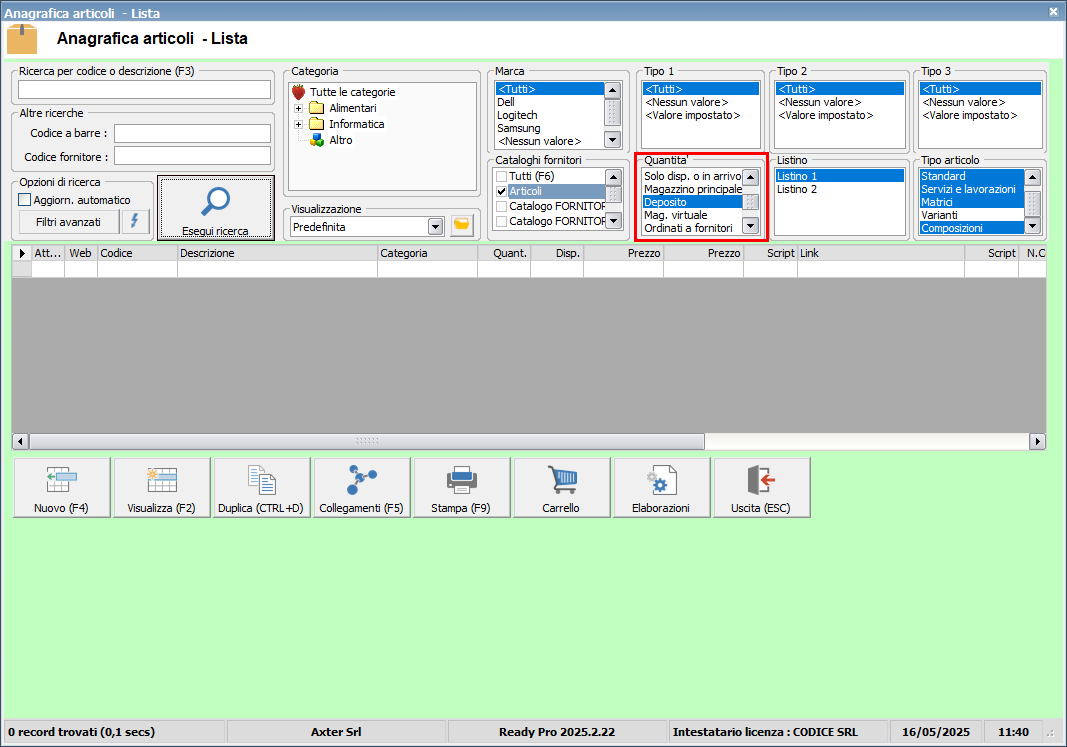Click Marca list scroll down arrow

pos(612,140)
